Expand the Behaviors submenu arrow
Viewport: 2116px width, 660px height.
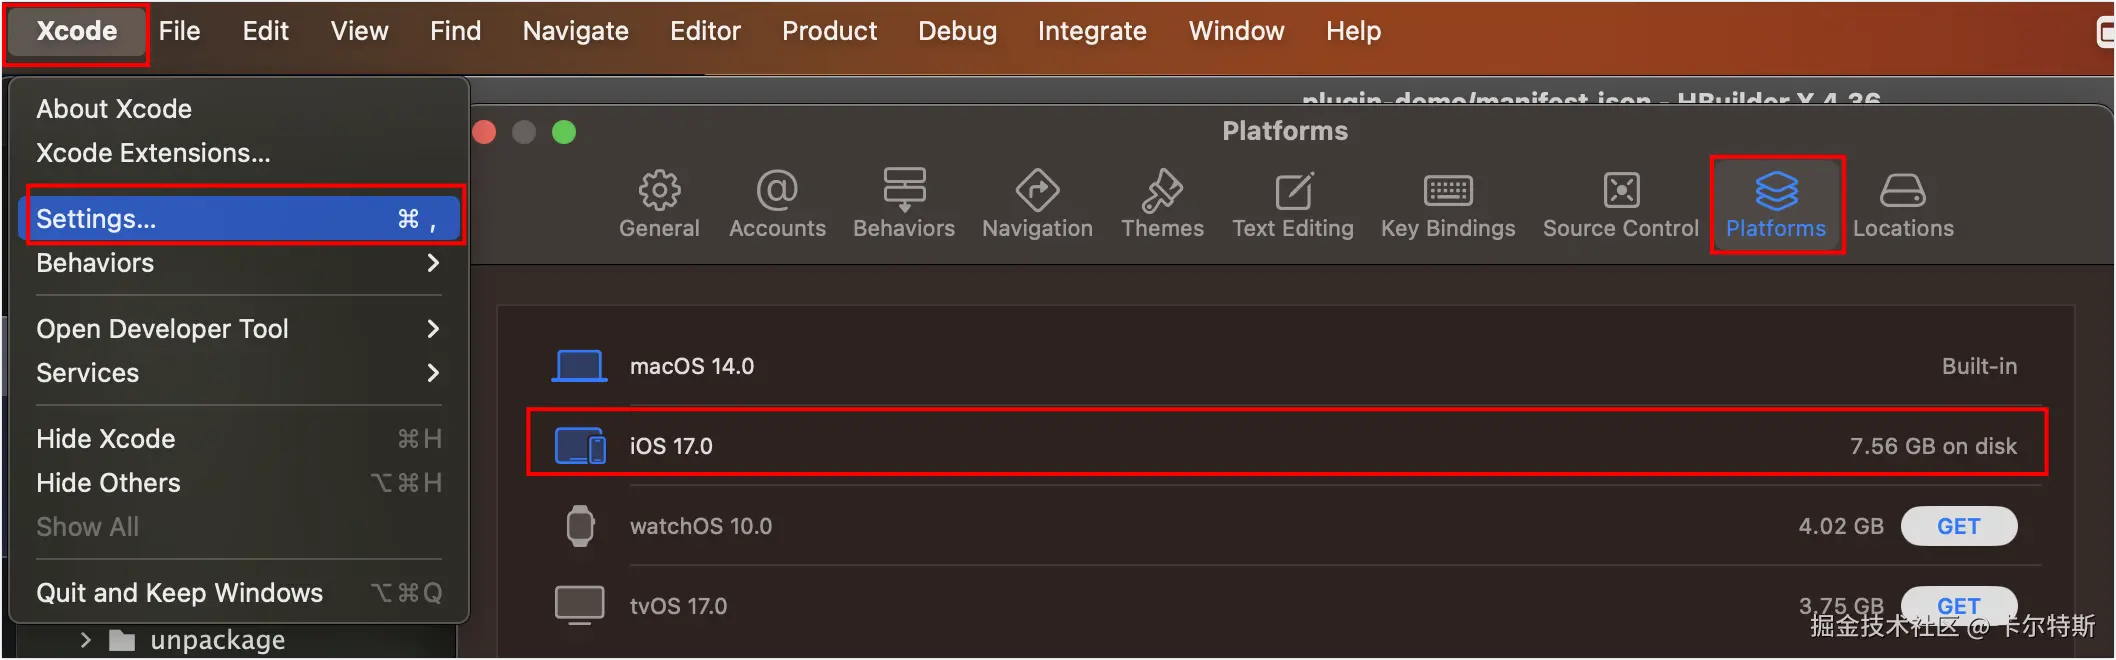[x=433, y=263]
